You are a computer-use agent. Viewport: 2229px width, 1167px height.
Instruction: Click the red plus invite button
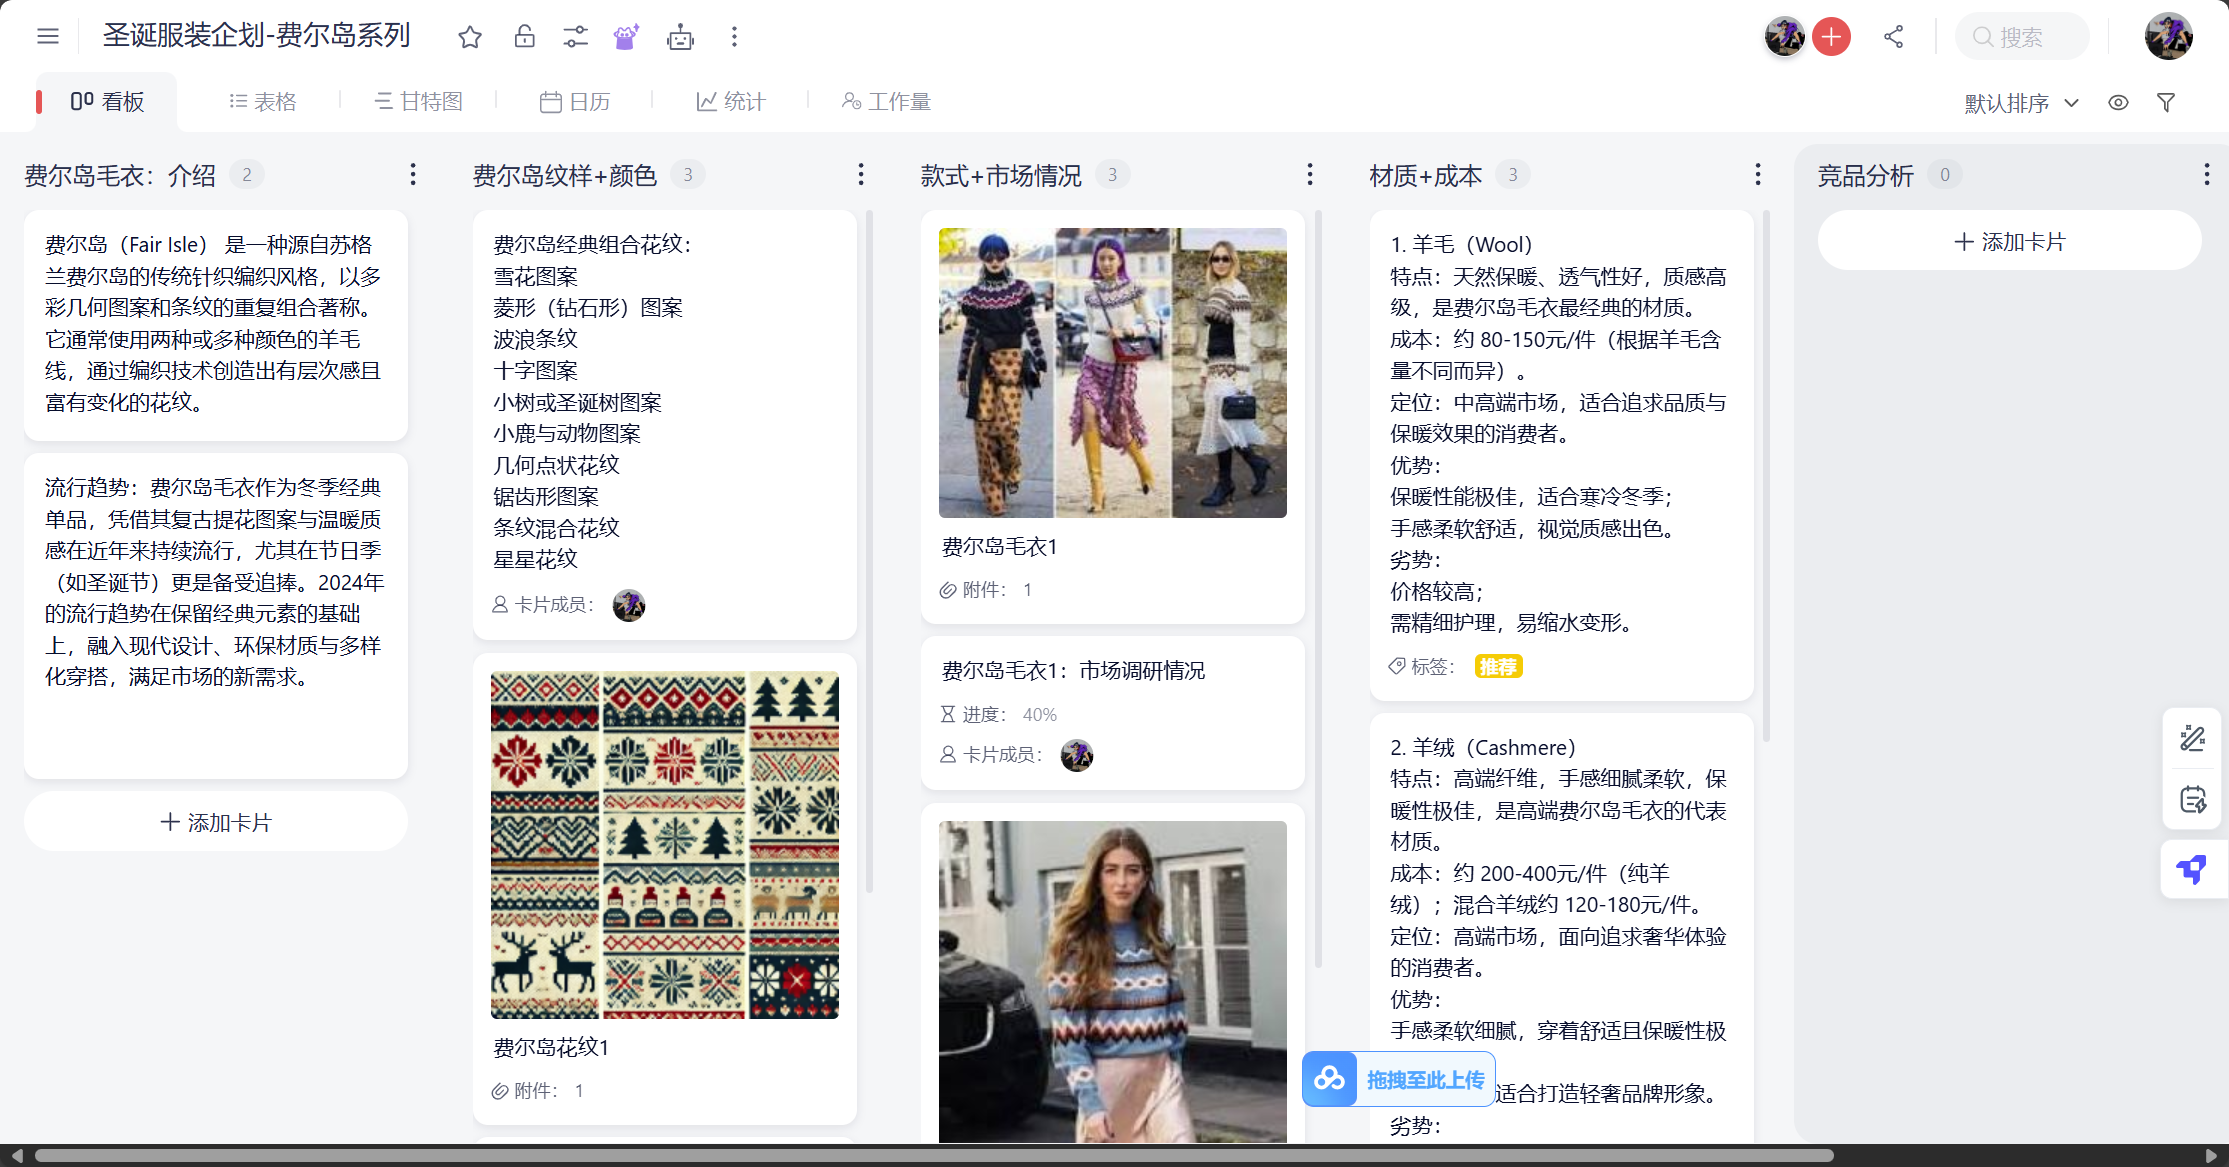1831,36
